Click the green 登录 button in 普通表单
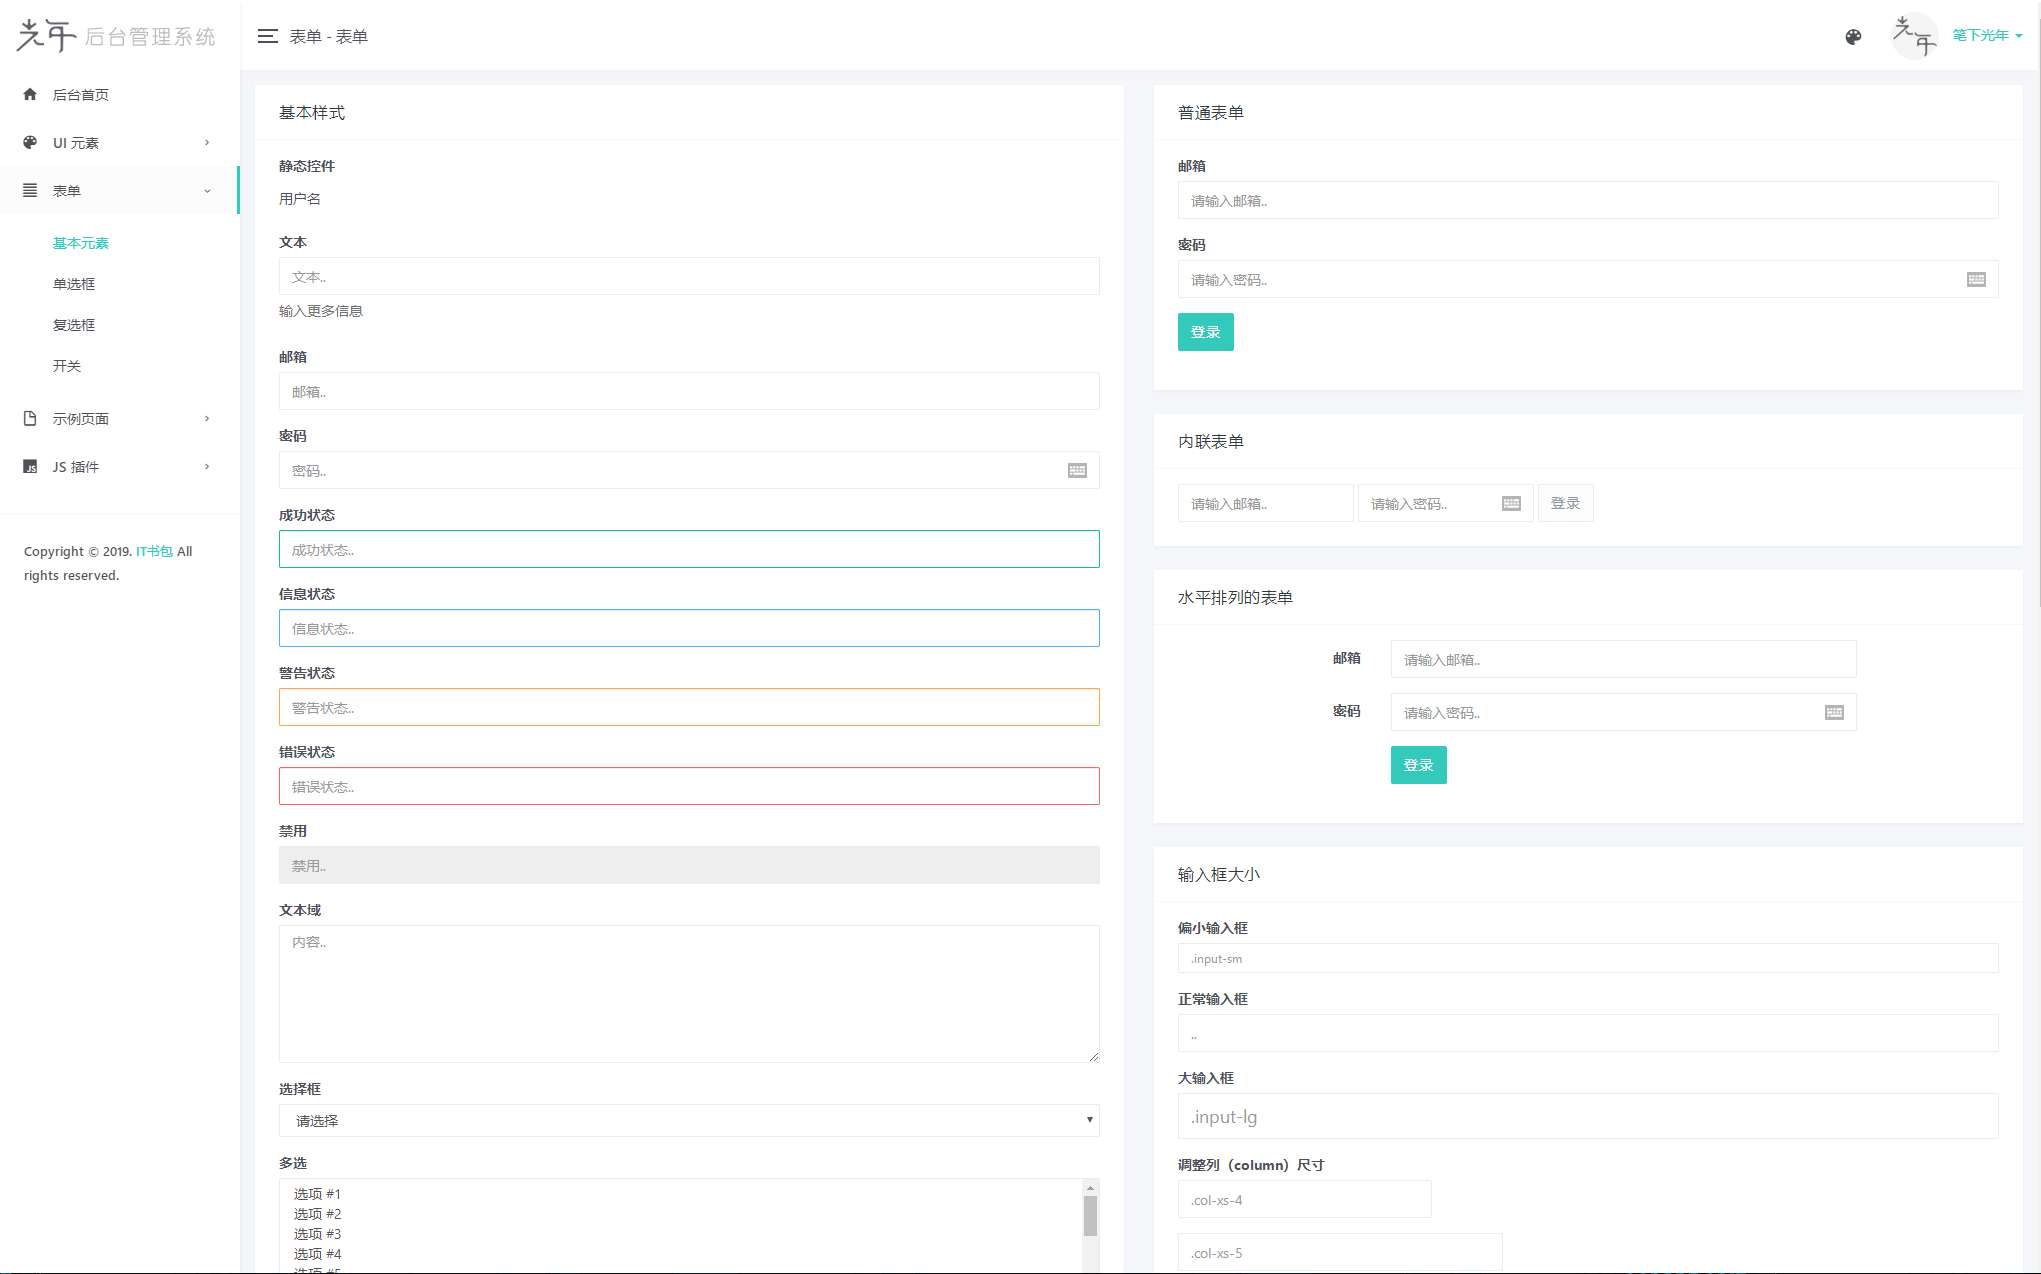The width and height of the screenshot is (2041, 1274). pyautogui.click(x=1205, y=332)
